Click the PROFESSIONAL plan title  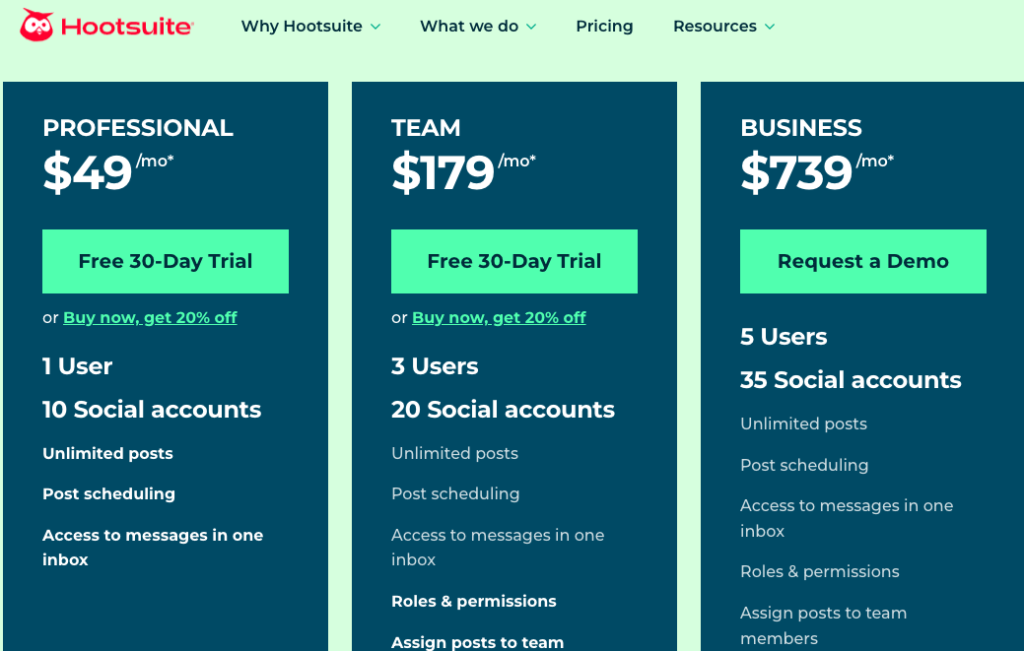tap(137, 128)
